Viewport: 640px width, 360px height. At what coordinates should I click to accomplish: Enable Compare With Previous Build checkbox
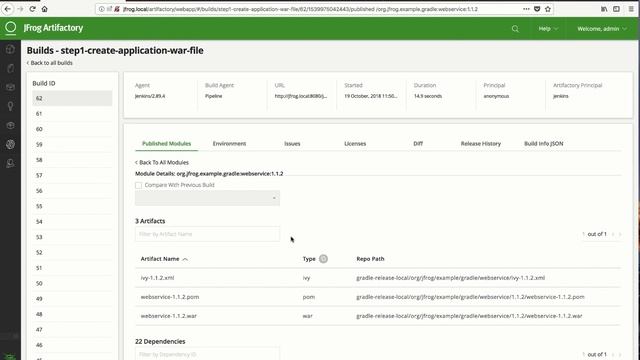pos(138,185)
